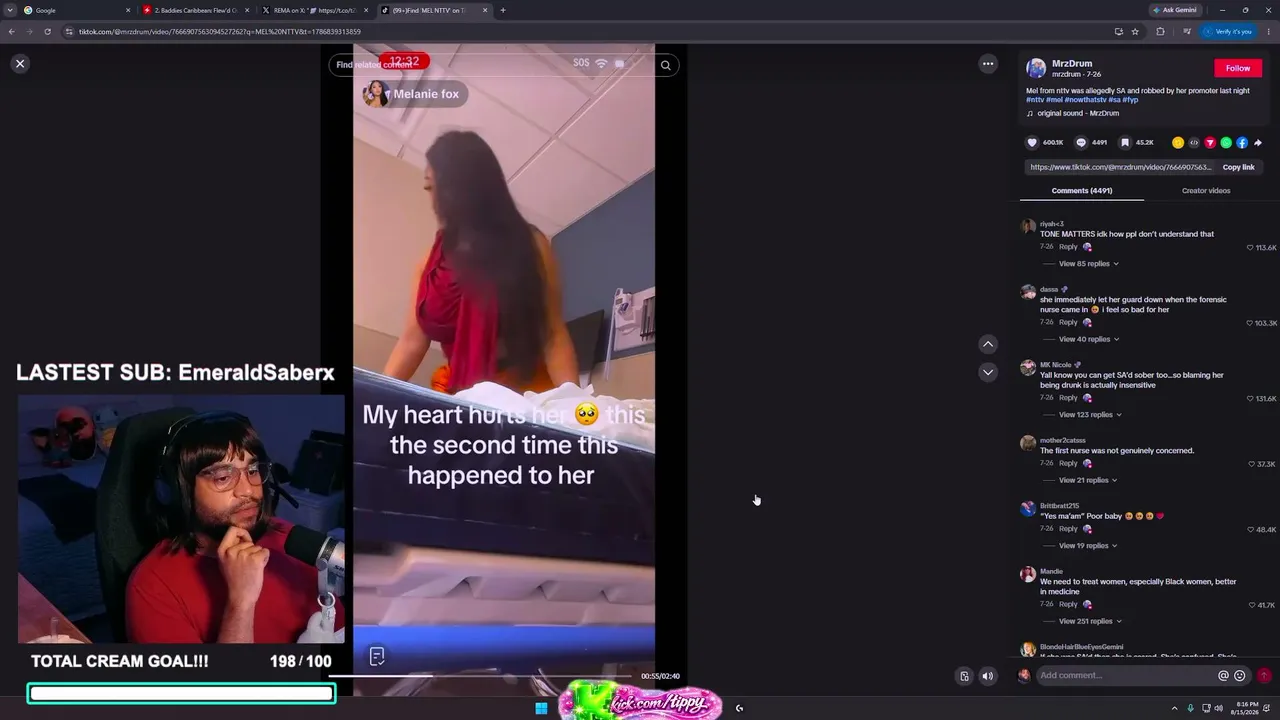This screenshot has width=1280, height=720.
Task: Go to the next video with down arrow
Action: click(x=988, y=372)
